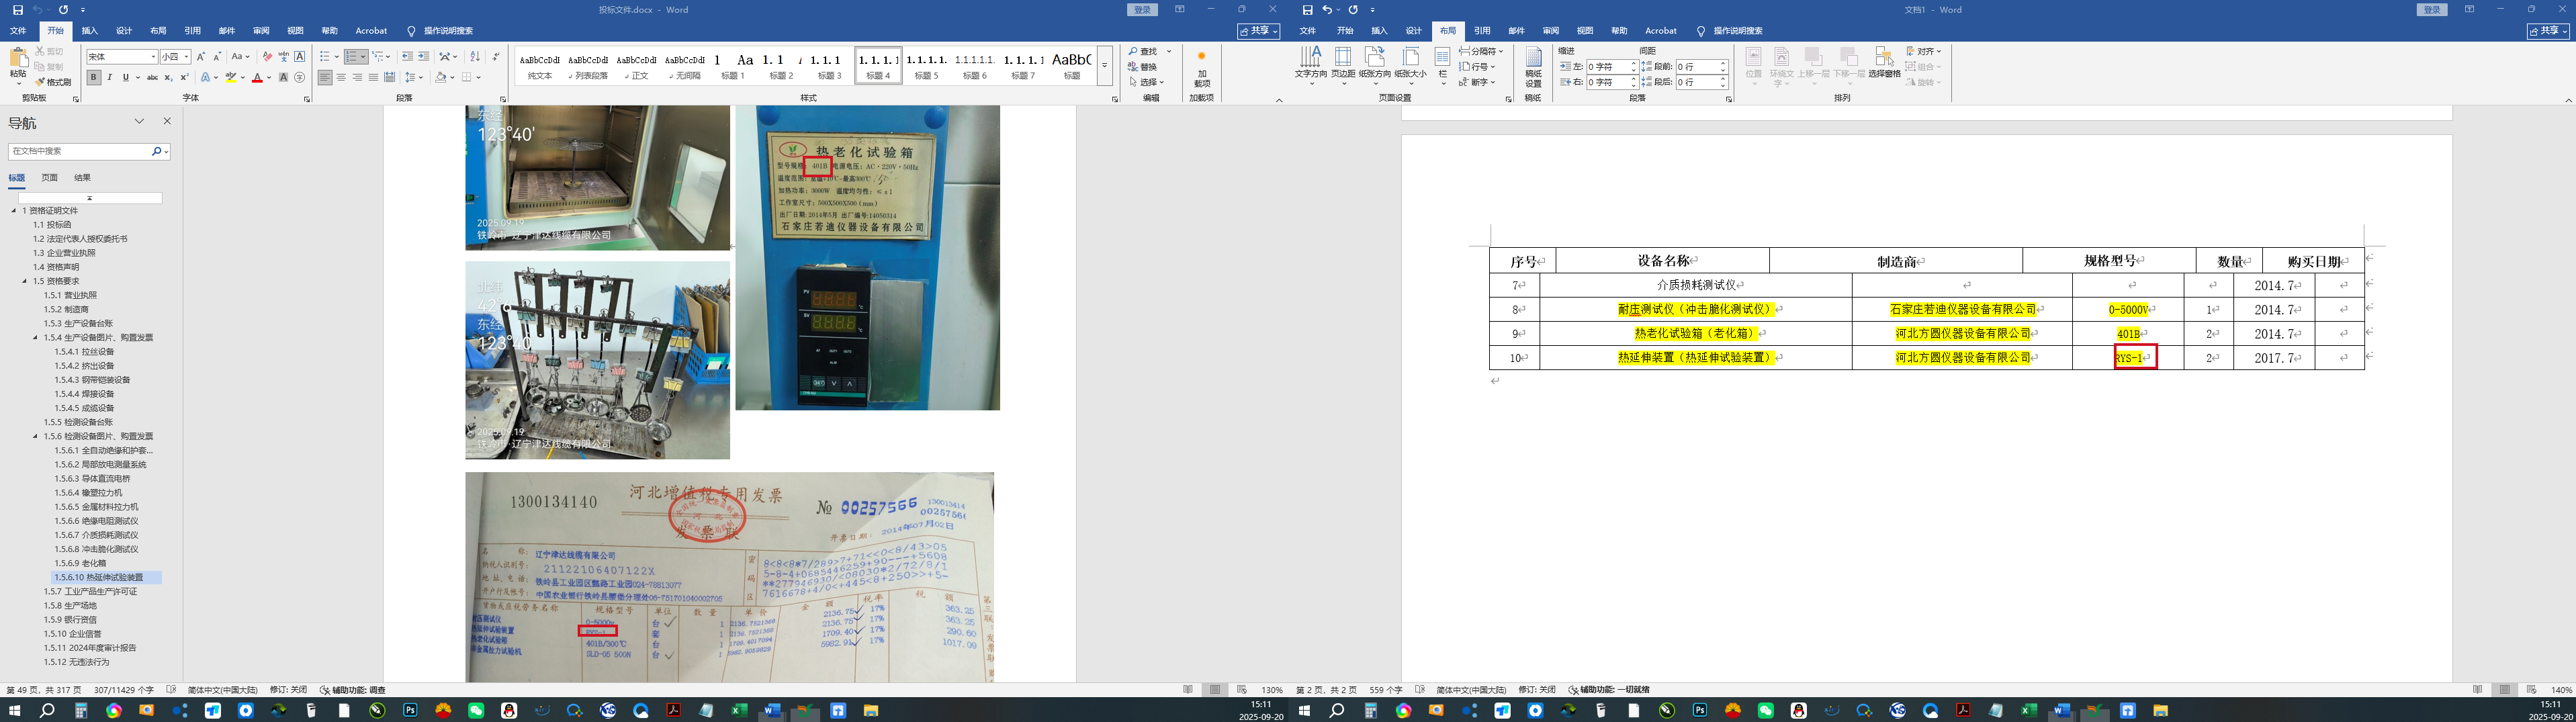Image resolution: width=2576 pixels, height=722 pixels.
Task: Decrease the paragraph indent
Action: tap(407, 57)
